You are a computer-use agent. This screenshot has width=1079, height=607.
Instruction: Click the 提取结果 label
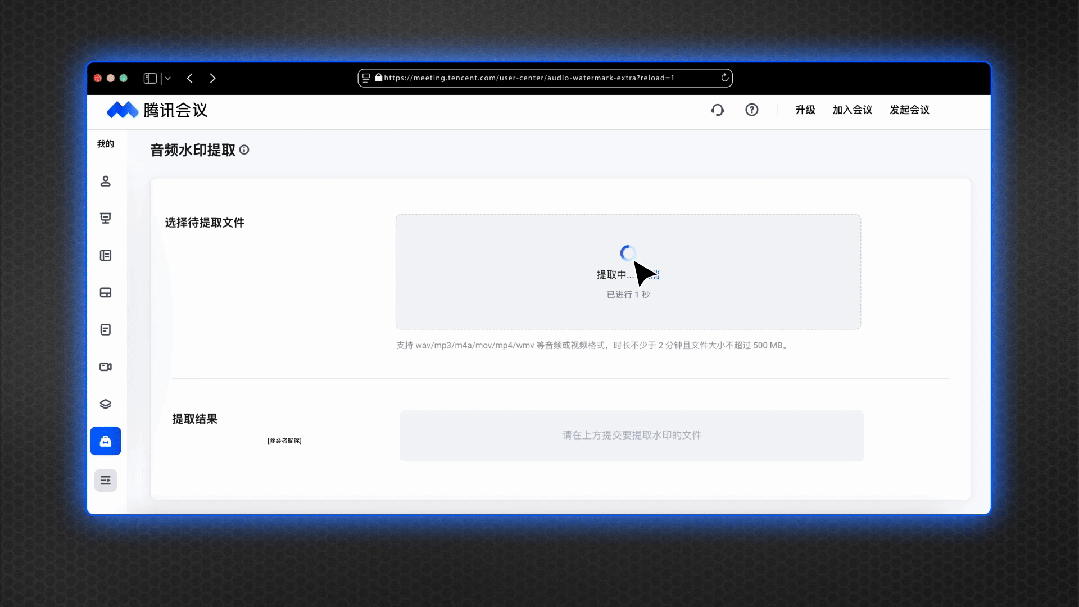click(195, 419)
